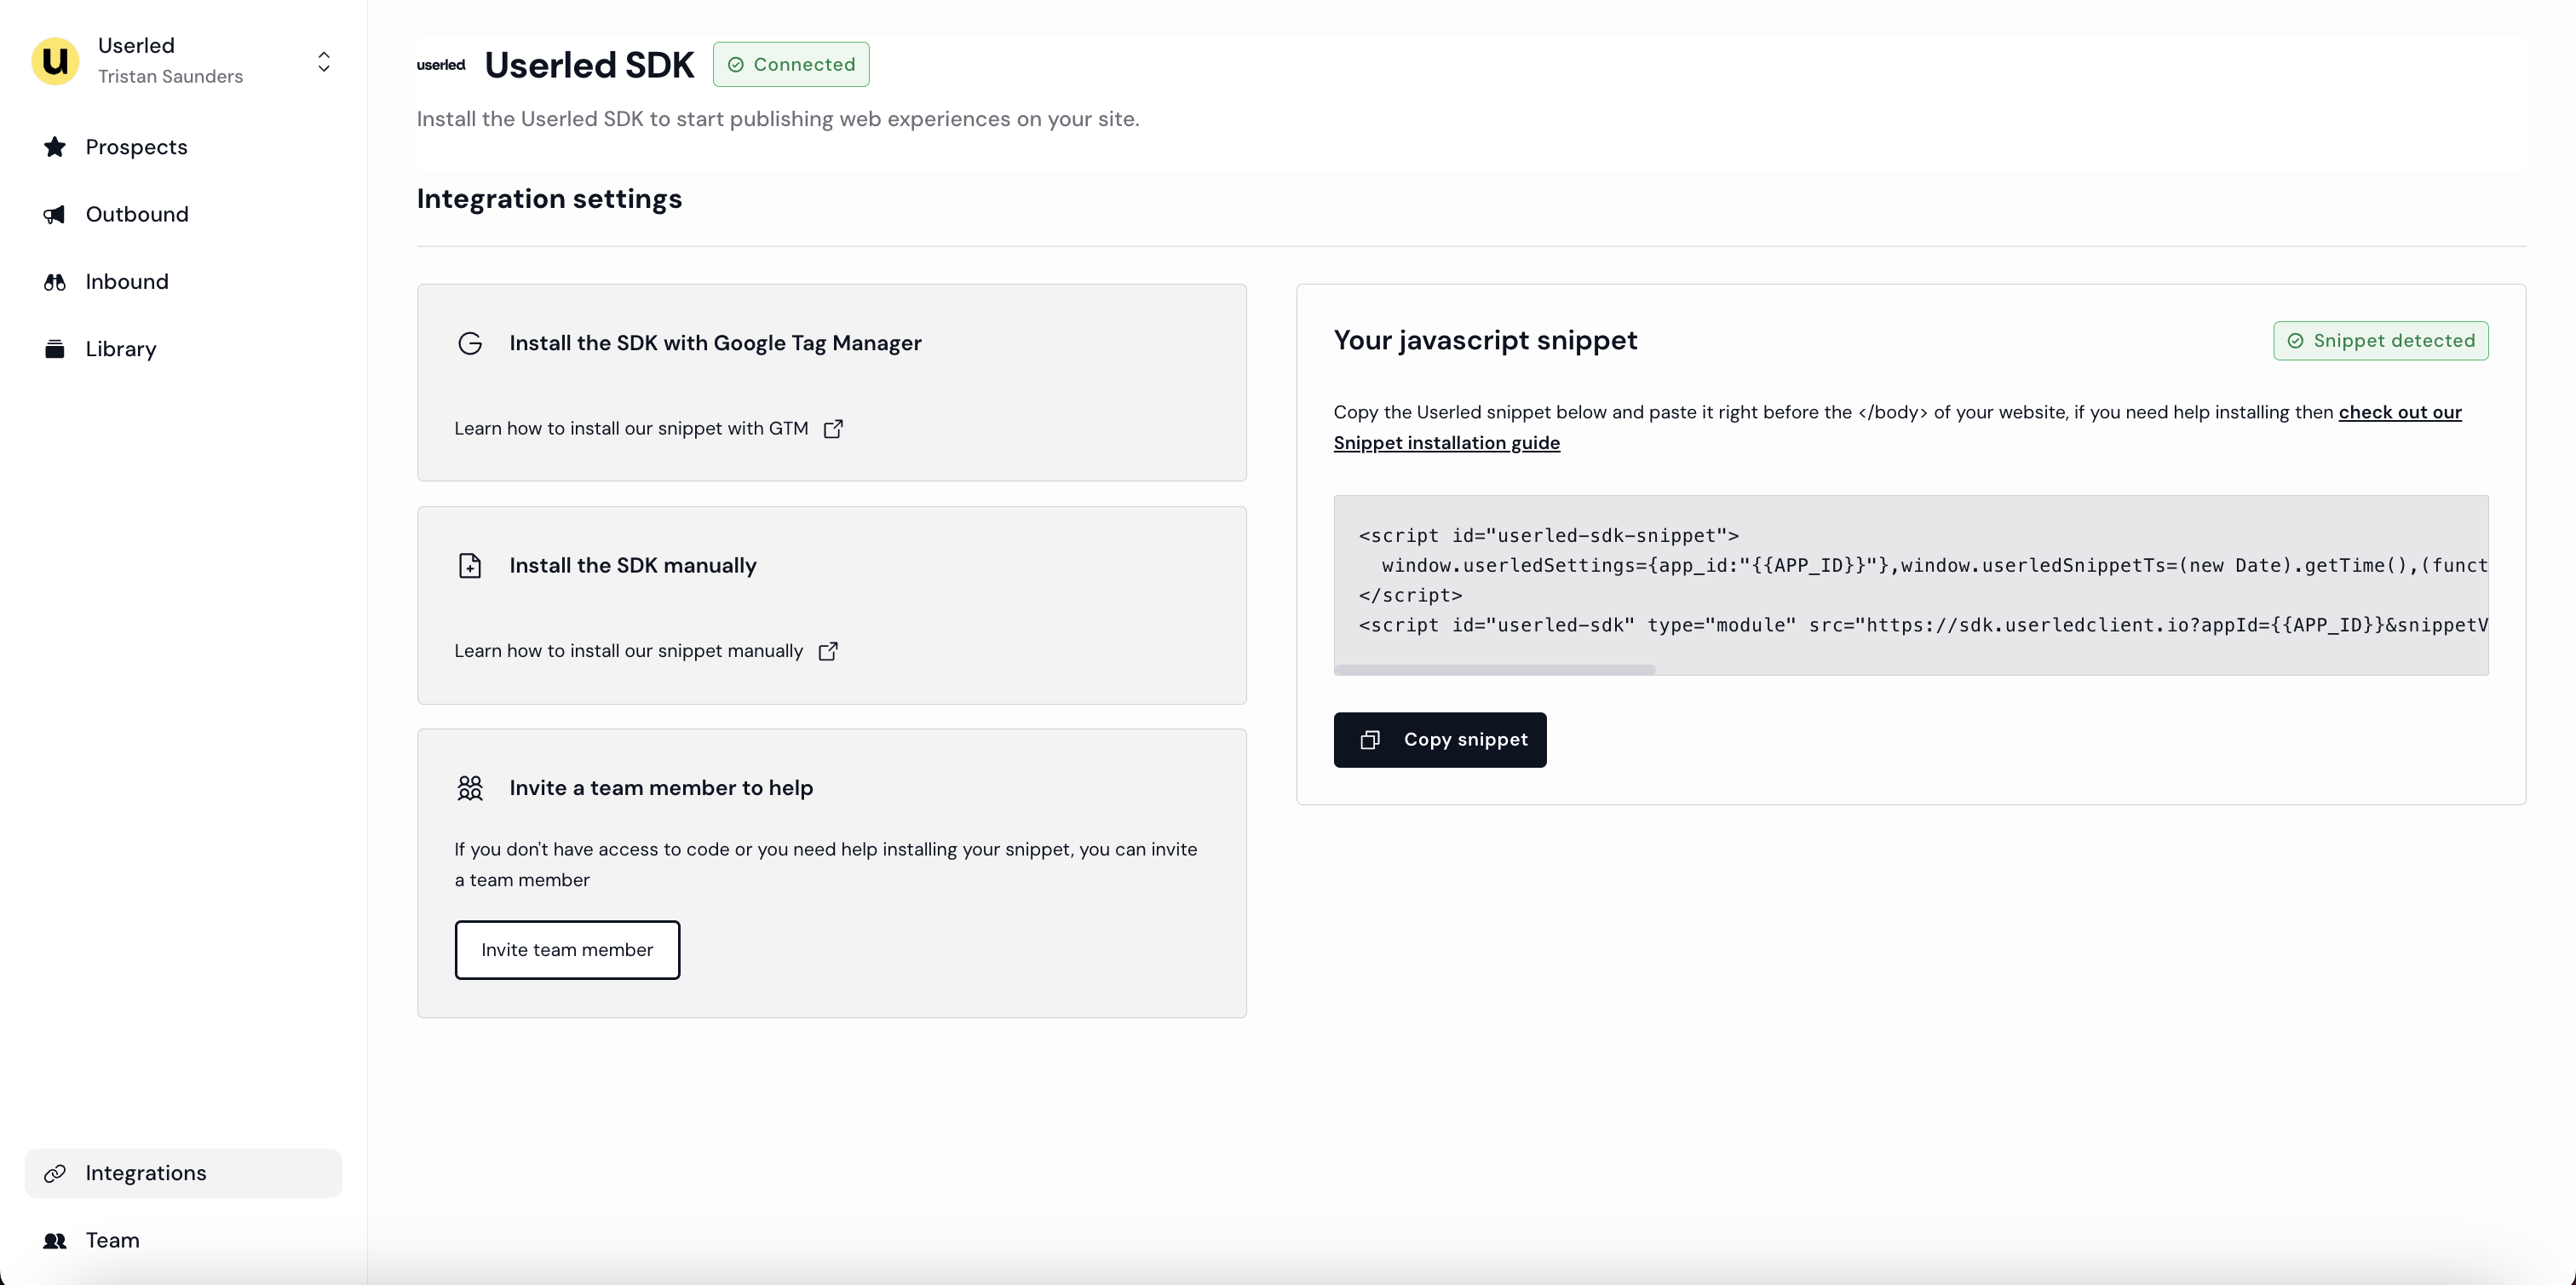Click the Prospects star icon
The height and width of the screenshot is (1285, 2576).
click(x=55, y=147)
